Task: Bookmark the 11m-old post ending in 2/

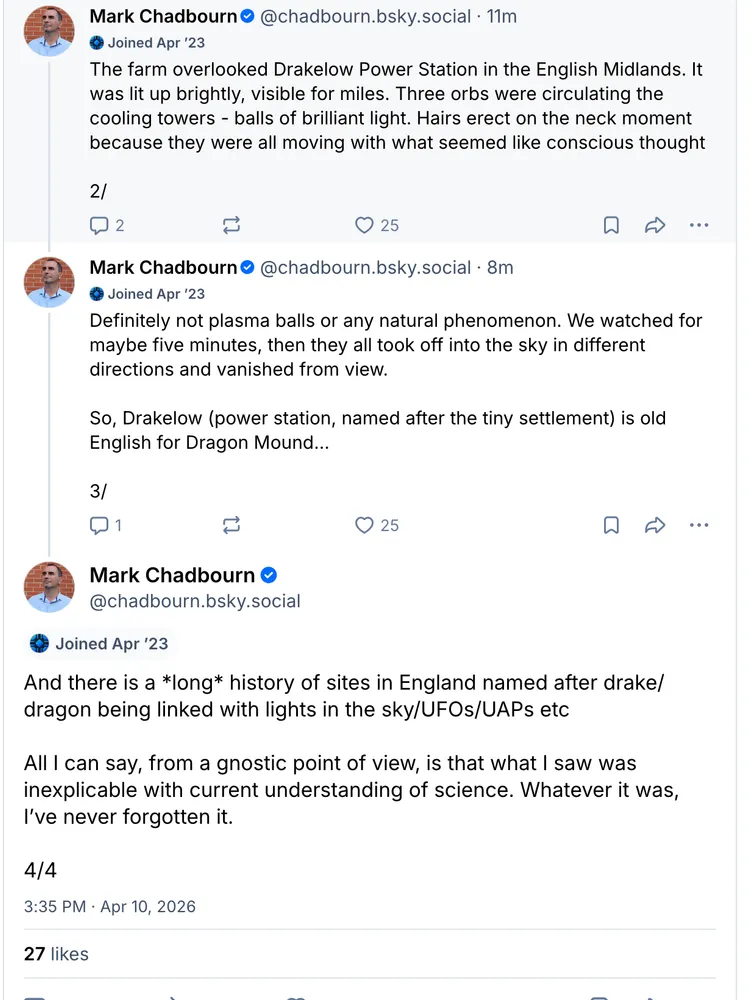Action: tap(611, 225)
